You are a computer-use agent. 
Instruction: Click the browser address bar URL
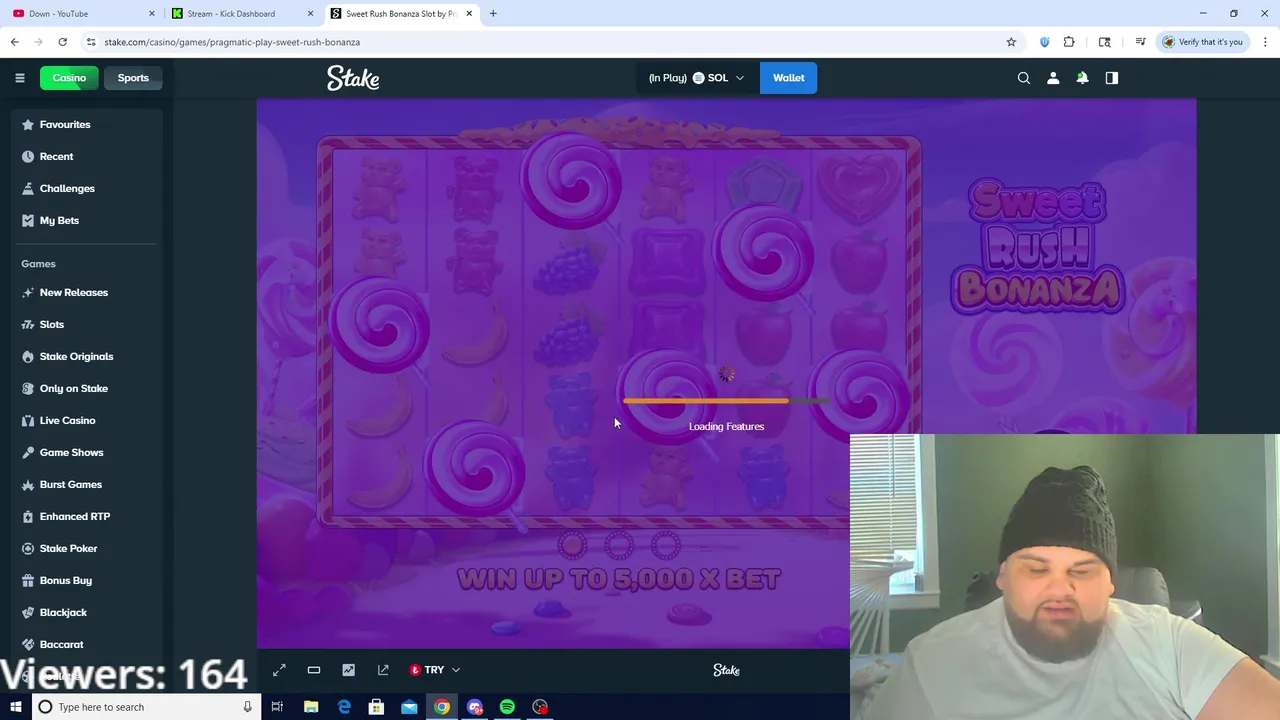[x=232, y=42]
